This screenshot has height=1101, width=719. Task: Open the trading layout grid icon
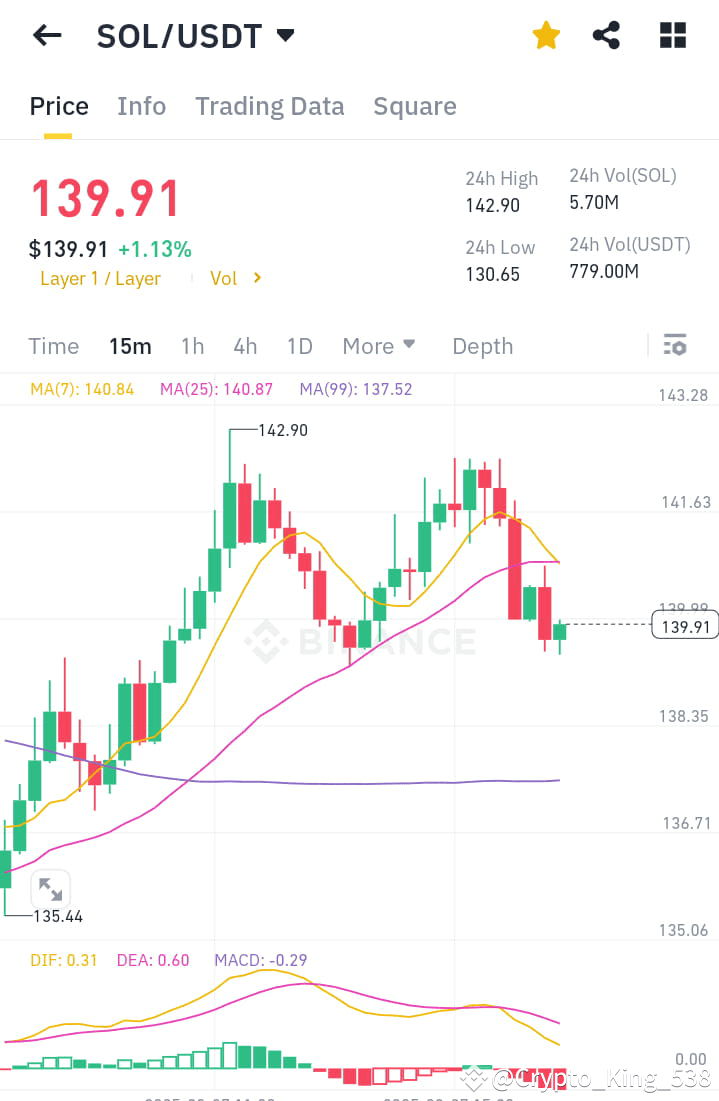click(x=672, y=34)
